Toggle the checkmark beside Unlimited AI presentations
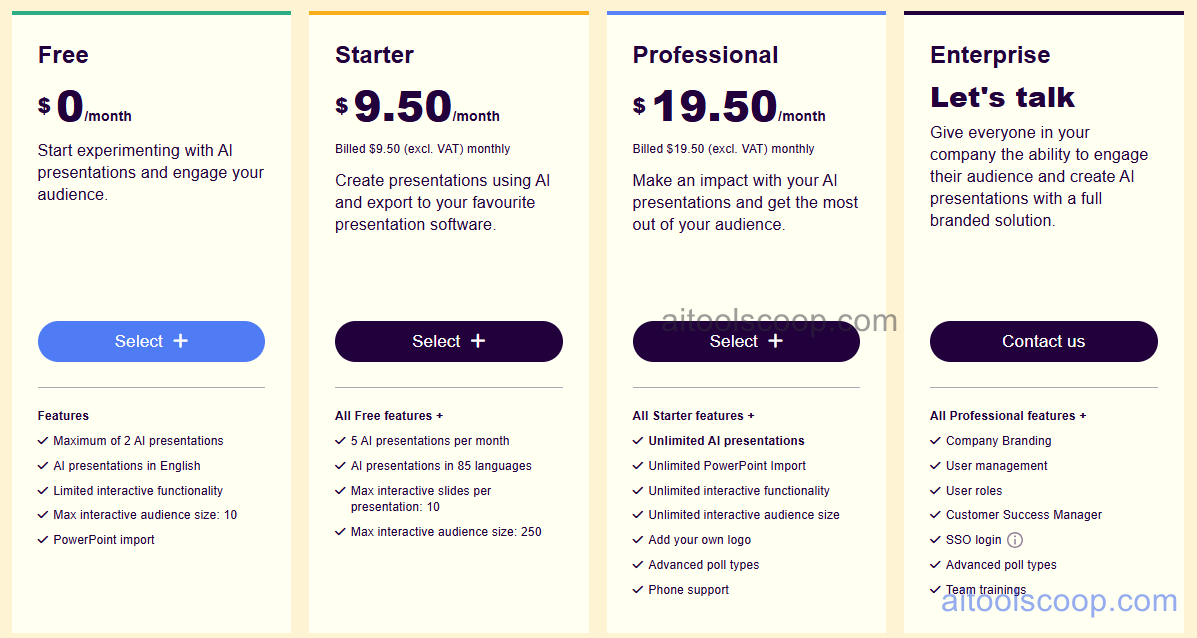 pyautogui.click(x=637, y=440)
